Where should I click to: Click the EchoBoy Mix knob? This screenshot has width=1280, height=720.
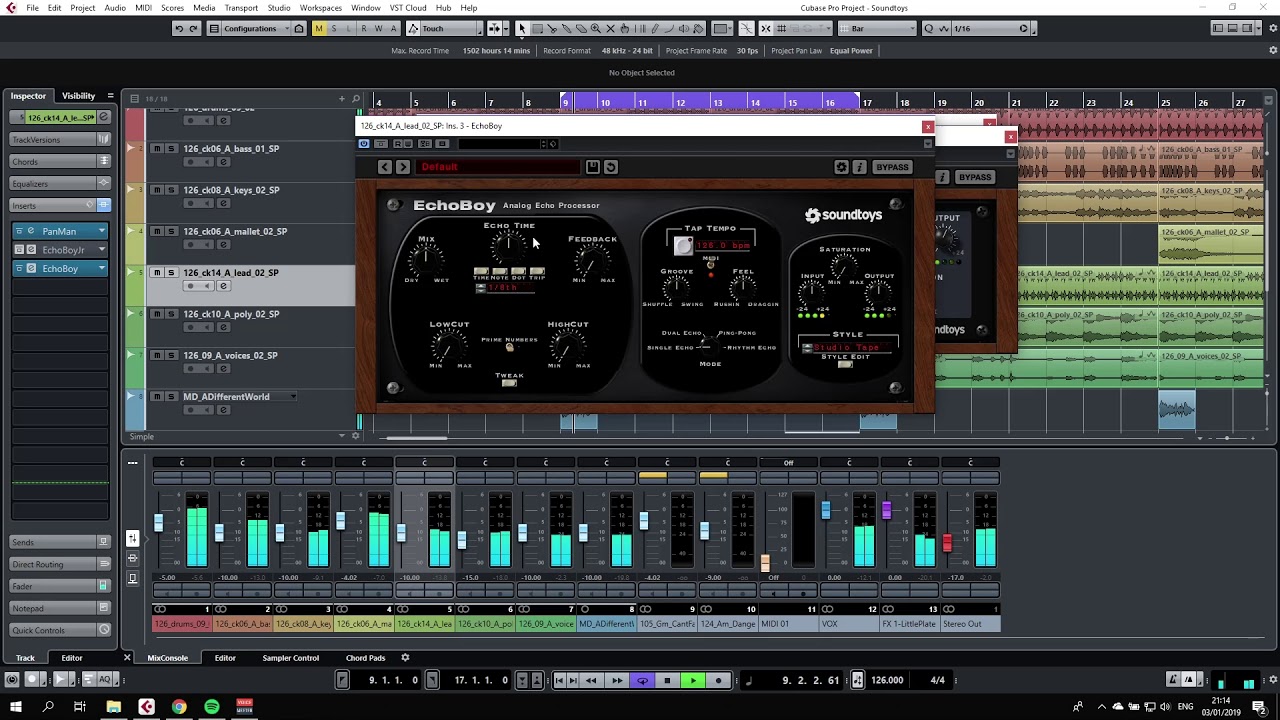point(427,260)
